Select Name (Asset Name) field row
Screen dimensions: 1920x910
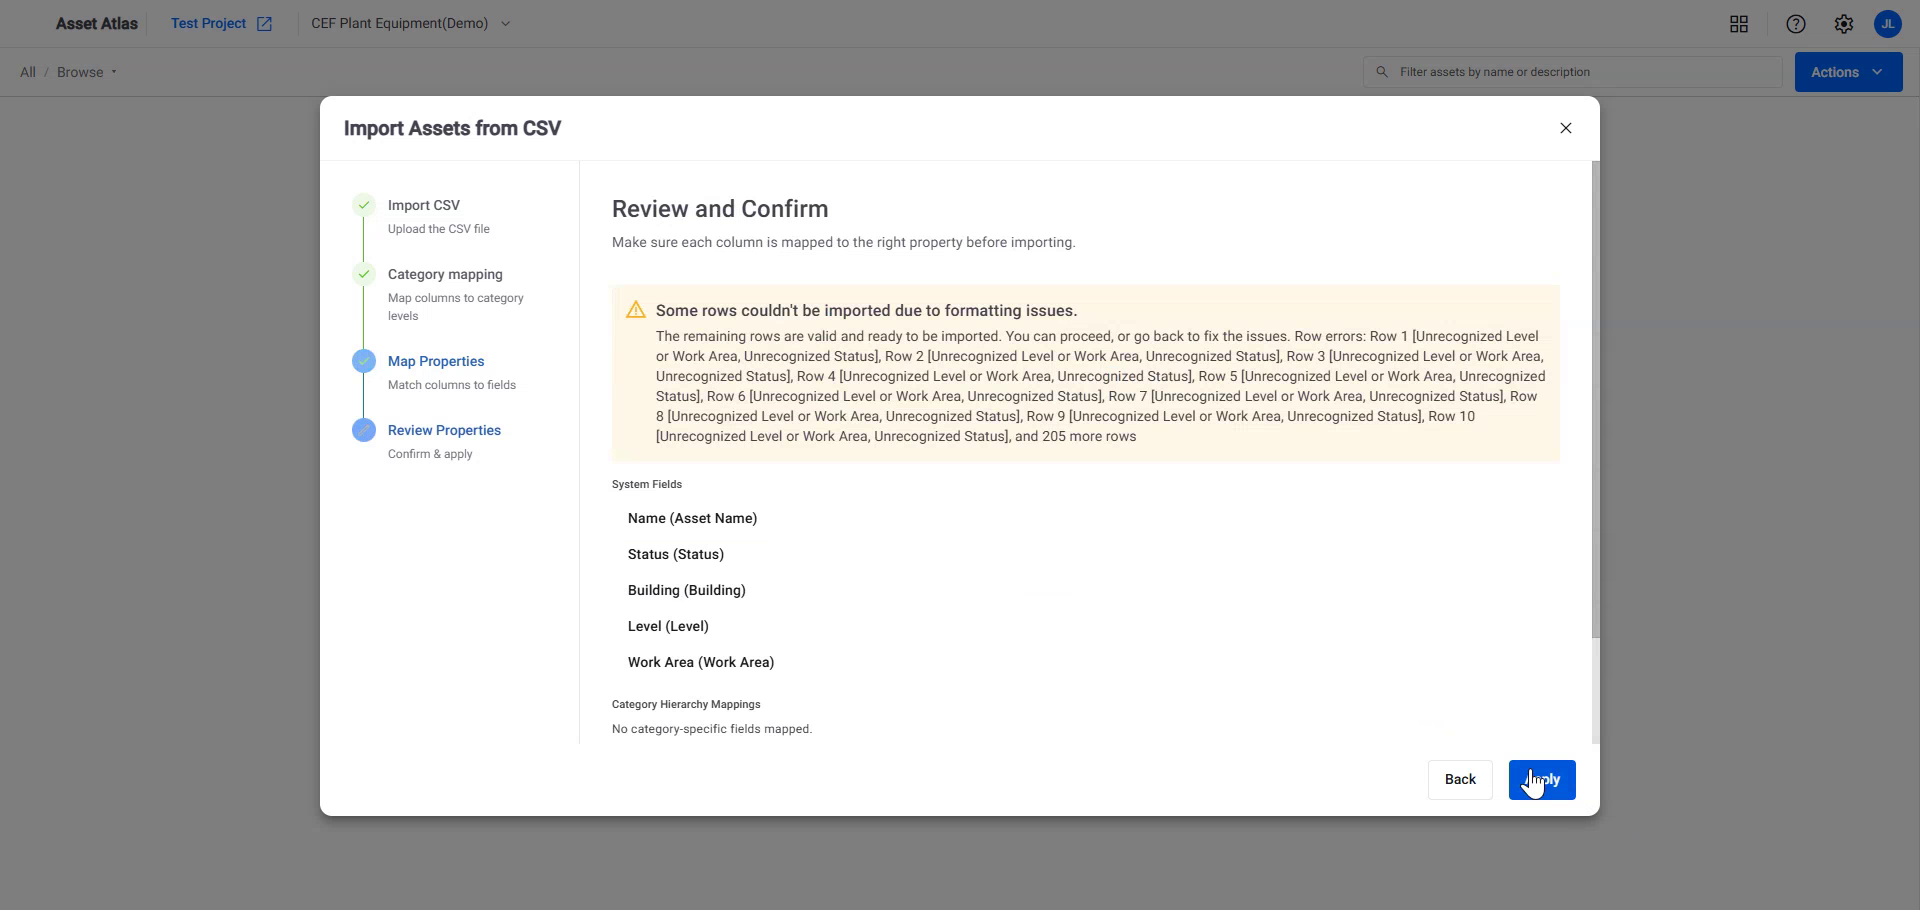click(x=692, y=518)
